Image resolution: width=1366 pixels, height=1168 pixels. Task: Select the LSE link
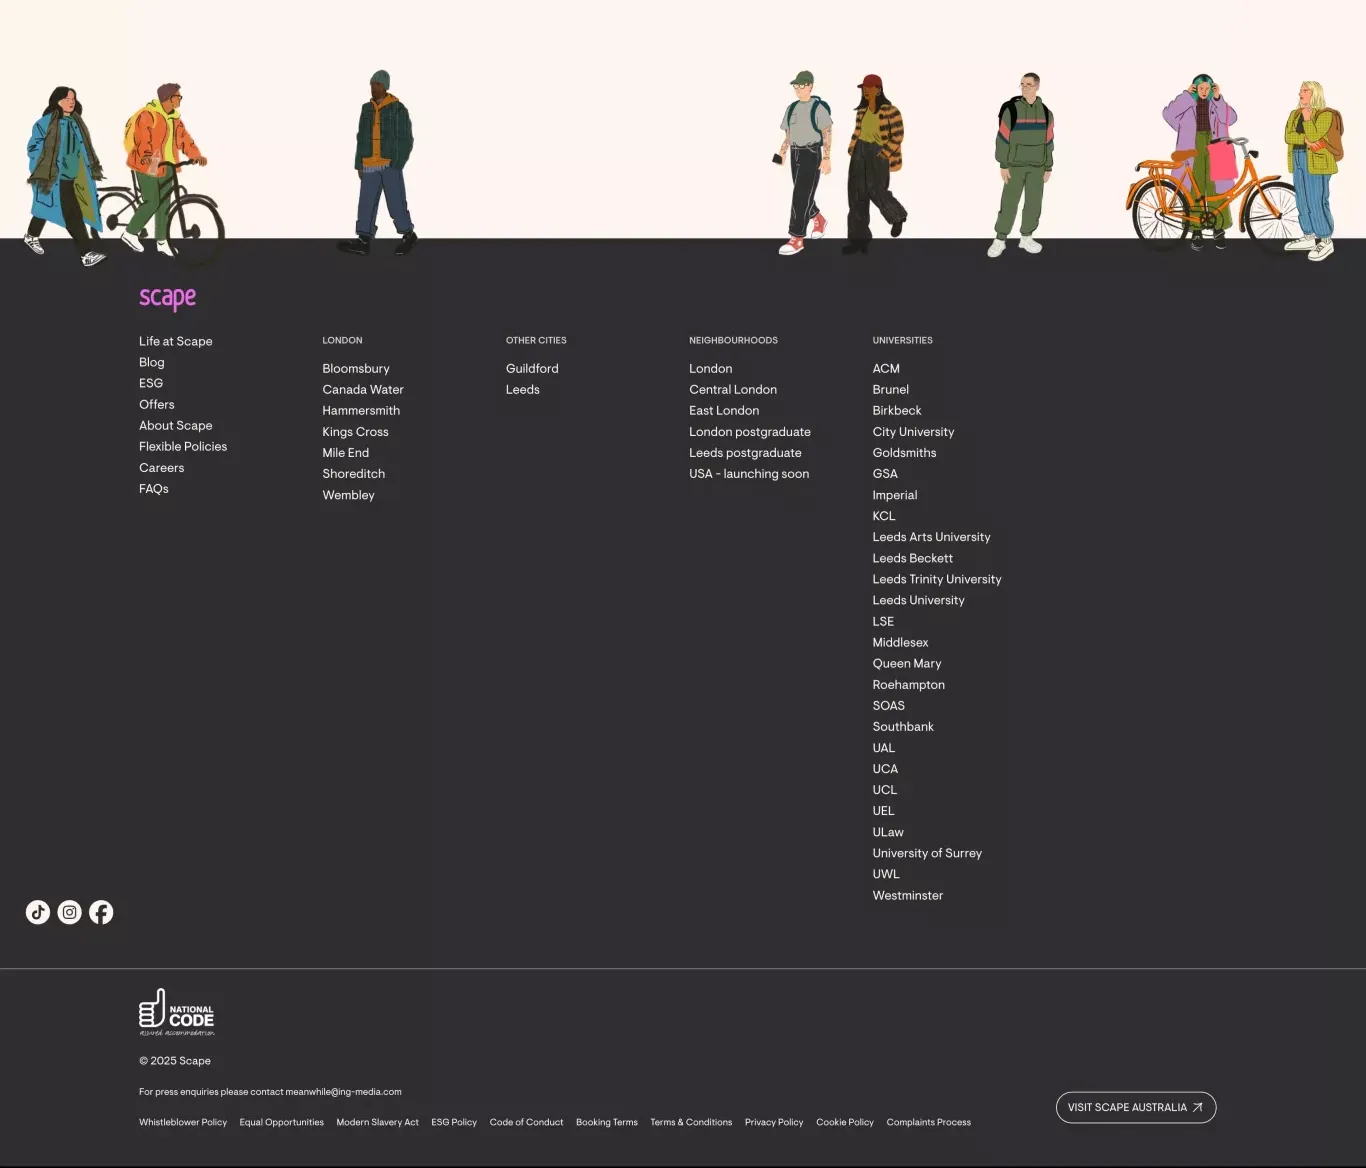[883, 621]
